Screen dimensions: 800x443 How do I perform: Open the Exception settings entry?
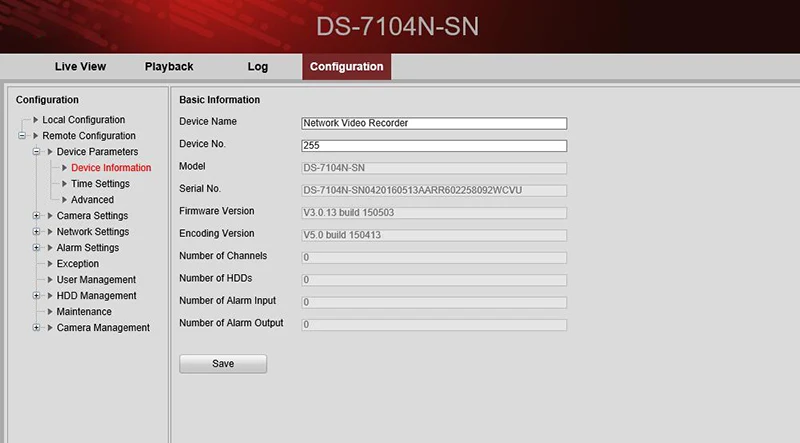pos(78,263)
